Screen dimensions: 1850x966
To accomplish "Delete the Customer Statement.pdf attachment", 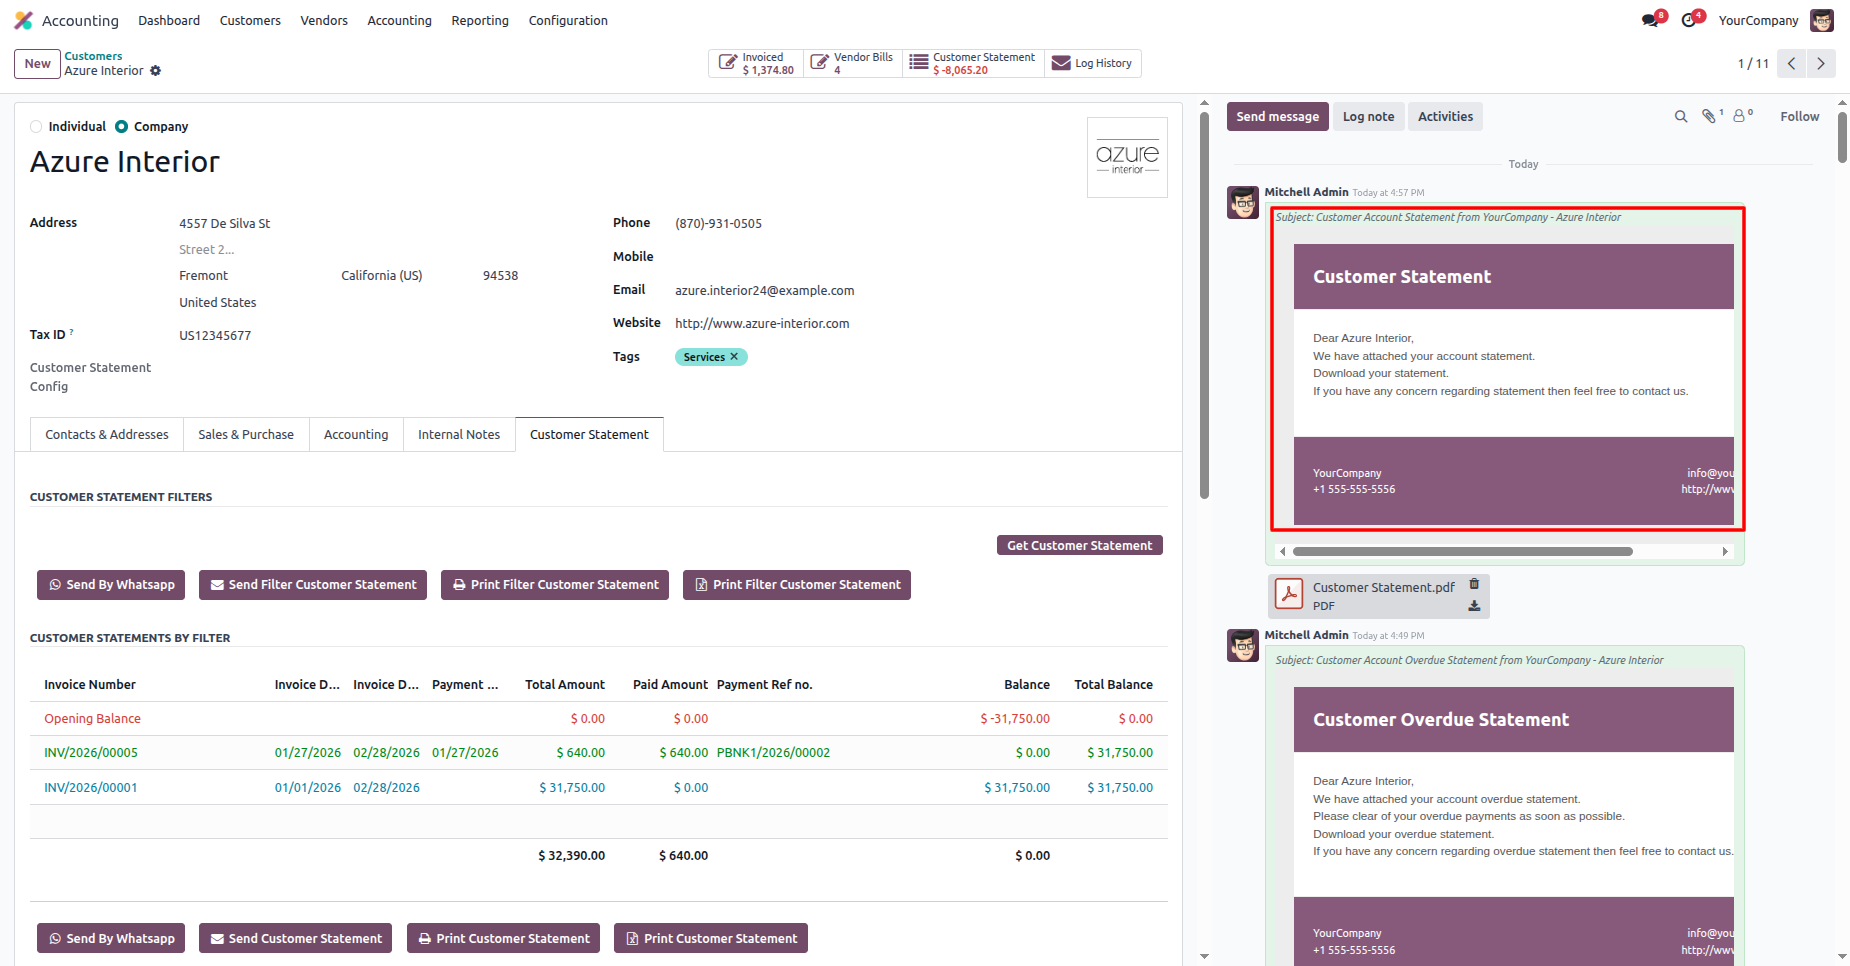I will (x=1474, y=584).
